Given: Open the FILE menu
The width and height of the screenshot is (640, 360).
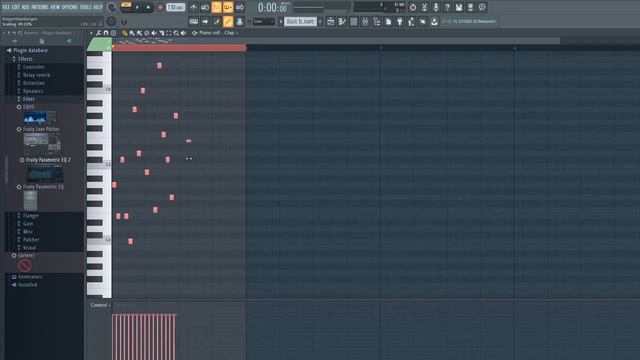Looking at the screenshot, I should coord(6,7).
